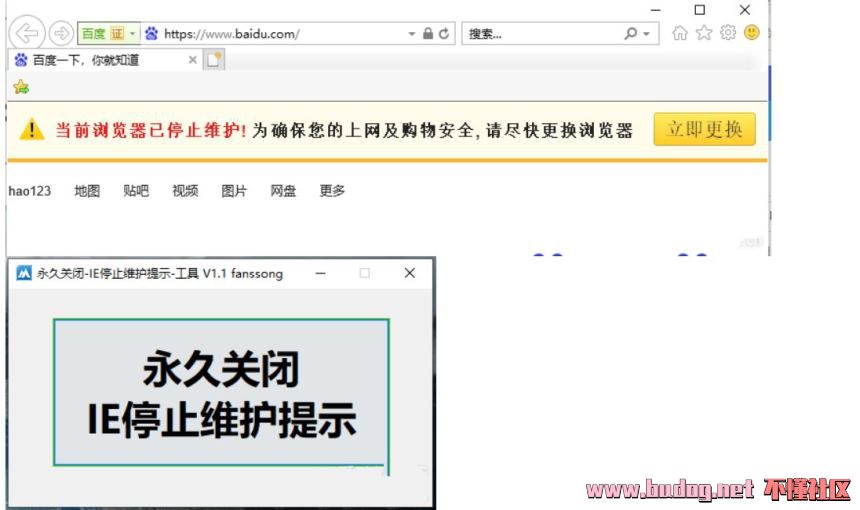Open the Tools gear icon

pos(728,32)
